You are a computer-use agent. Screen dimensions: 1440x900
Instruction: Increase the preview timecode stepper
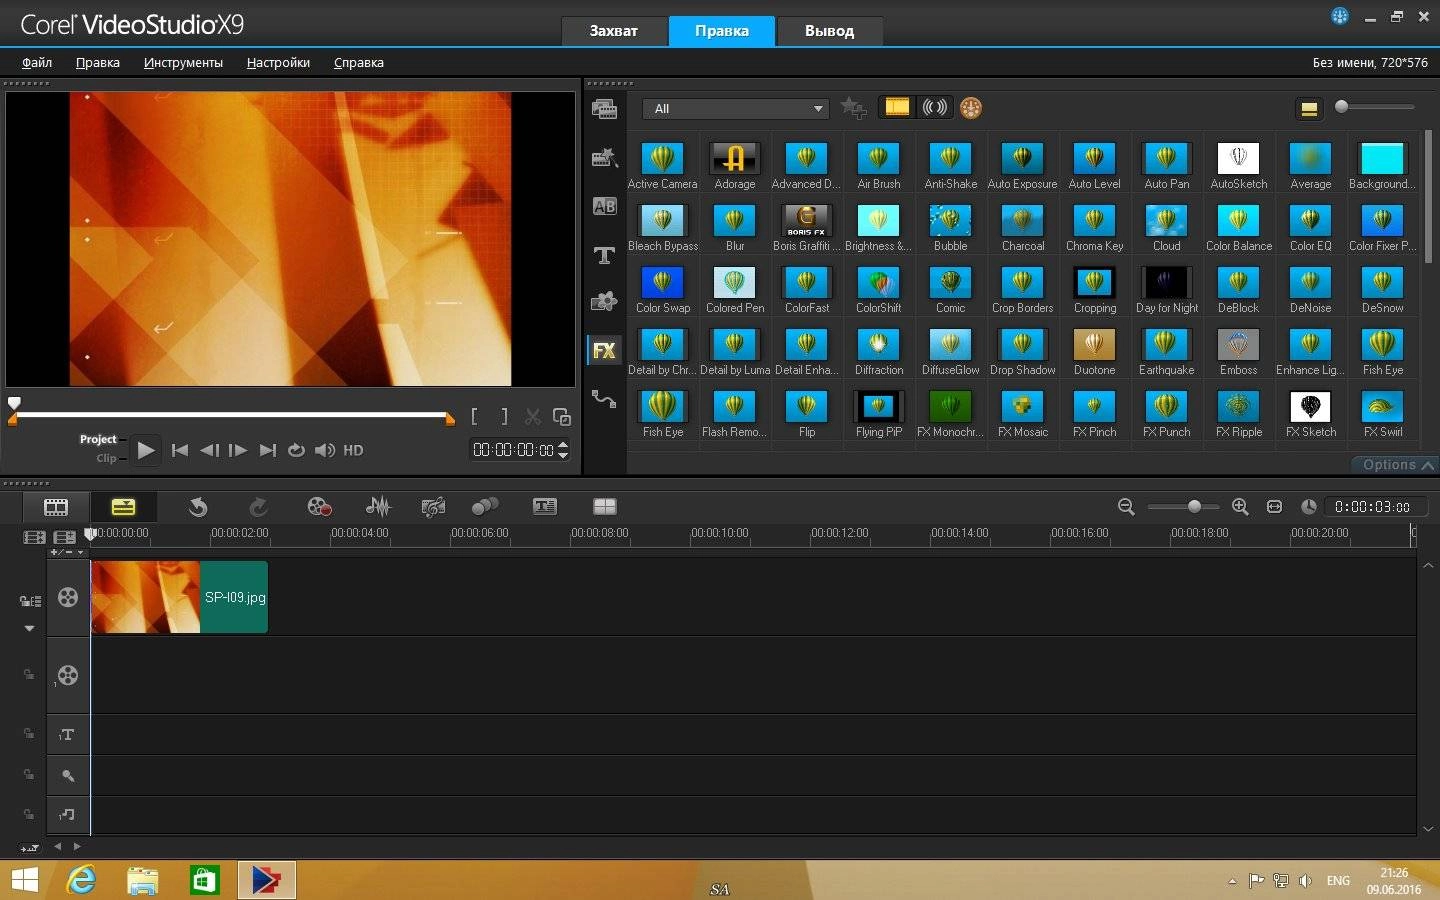(x=563, y=445)
